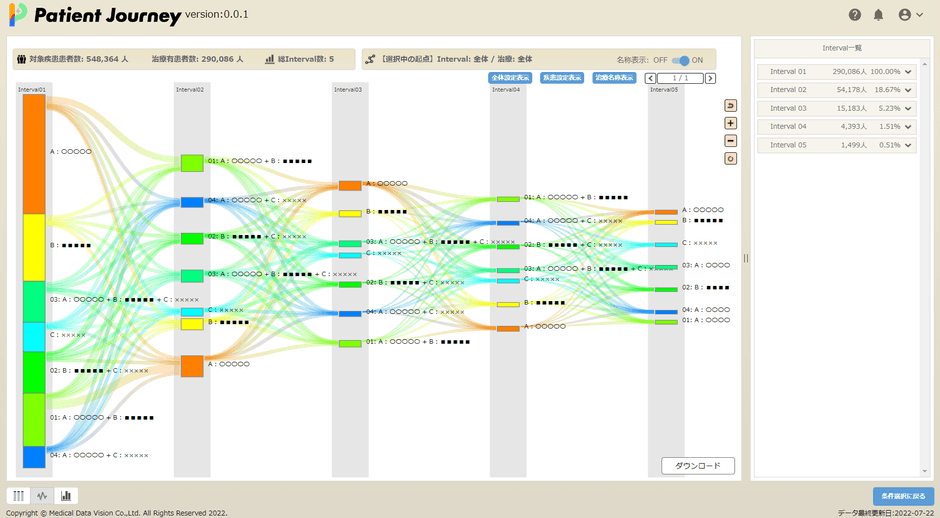Open the help question mark icon
The image size is (940, 518).
[x=855, y=15]
